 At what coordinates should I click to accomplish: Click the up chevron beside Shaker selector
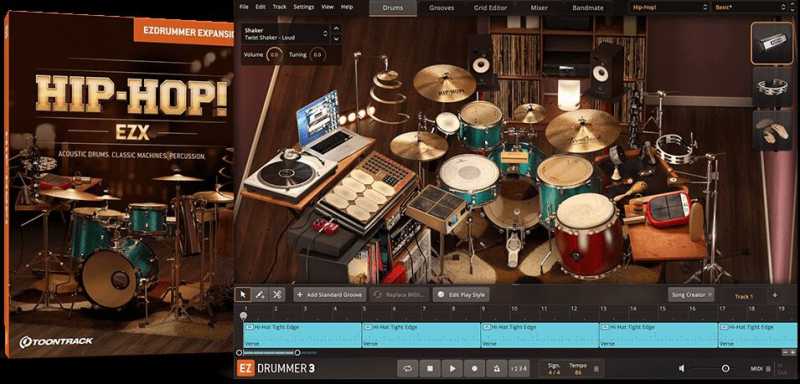pyautogui.click(x=336, y=29)
